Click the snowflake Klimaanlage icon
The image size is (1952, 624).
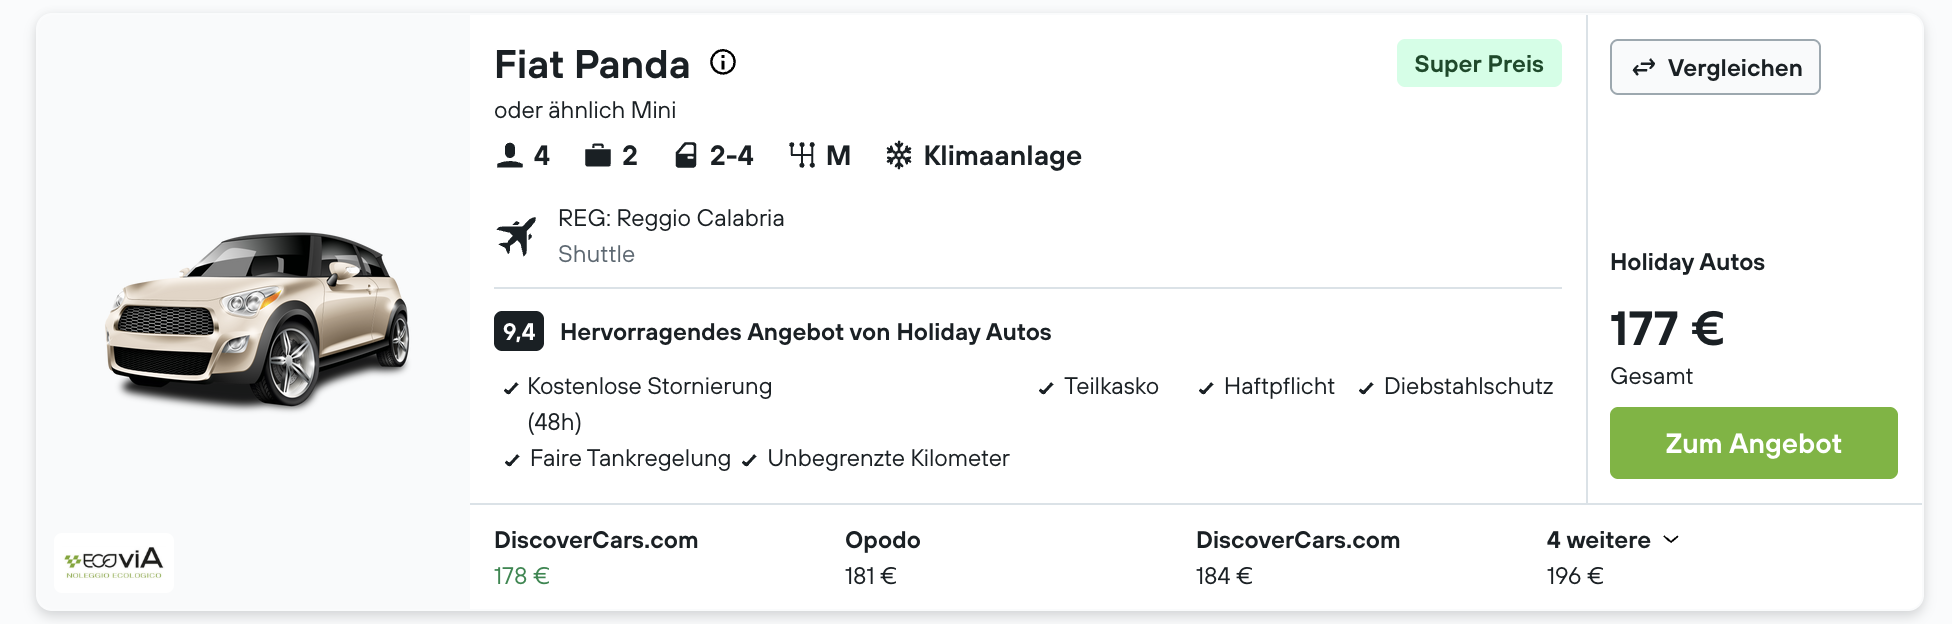pos(899,155)
